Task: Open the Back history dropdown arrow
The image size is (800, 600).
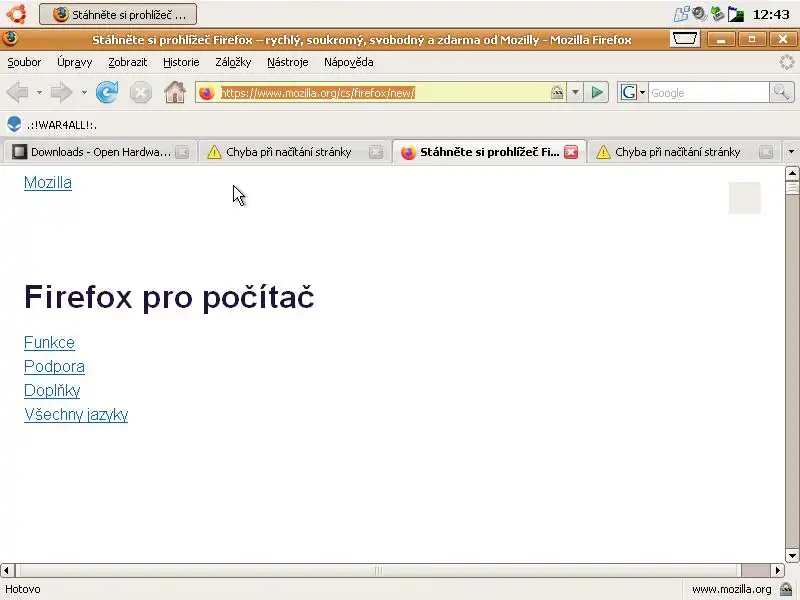Action: [x=39, y=93]
